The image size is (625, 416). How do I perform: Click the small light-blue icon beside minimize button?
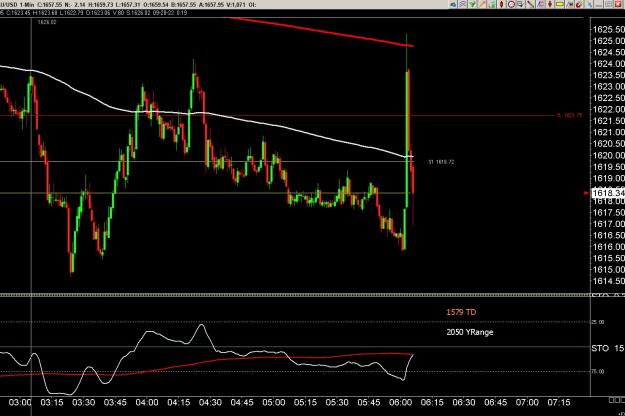589,4
